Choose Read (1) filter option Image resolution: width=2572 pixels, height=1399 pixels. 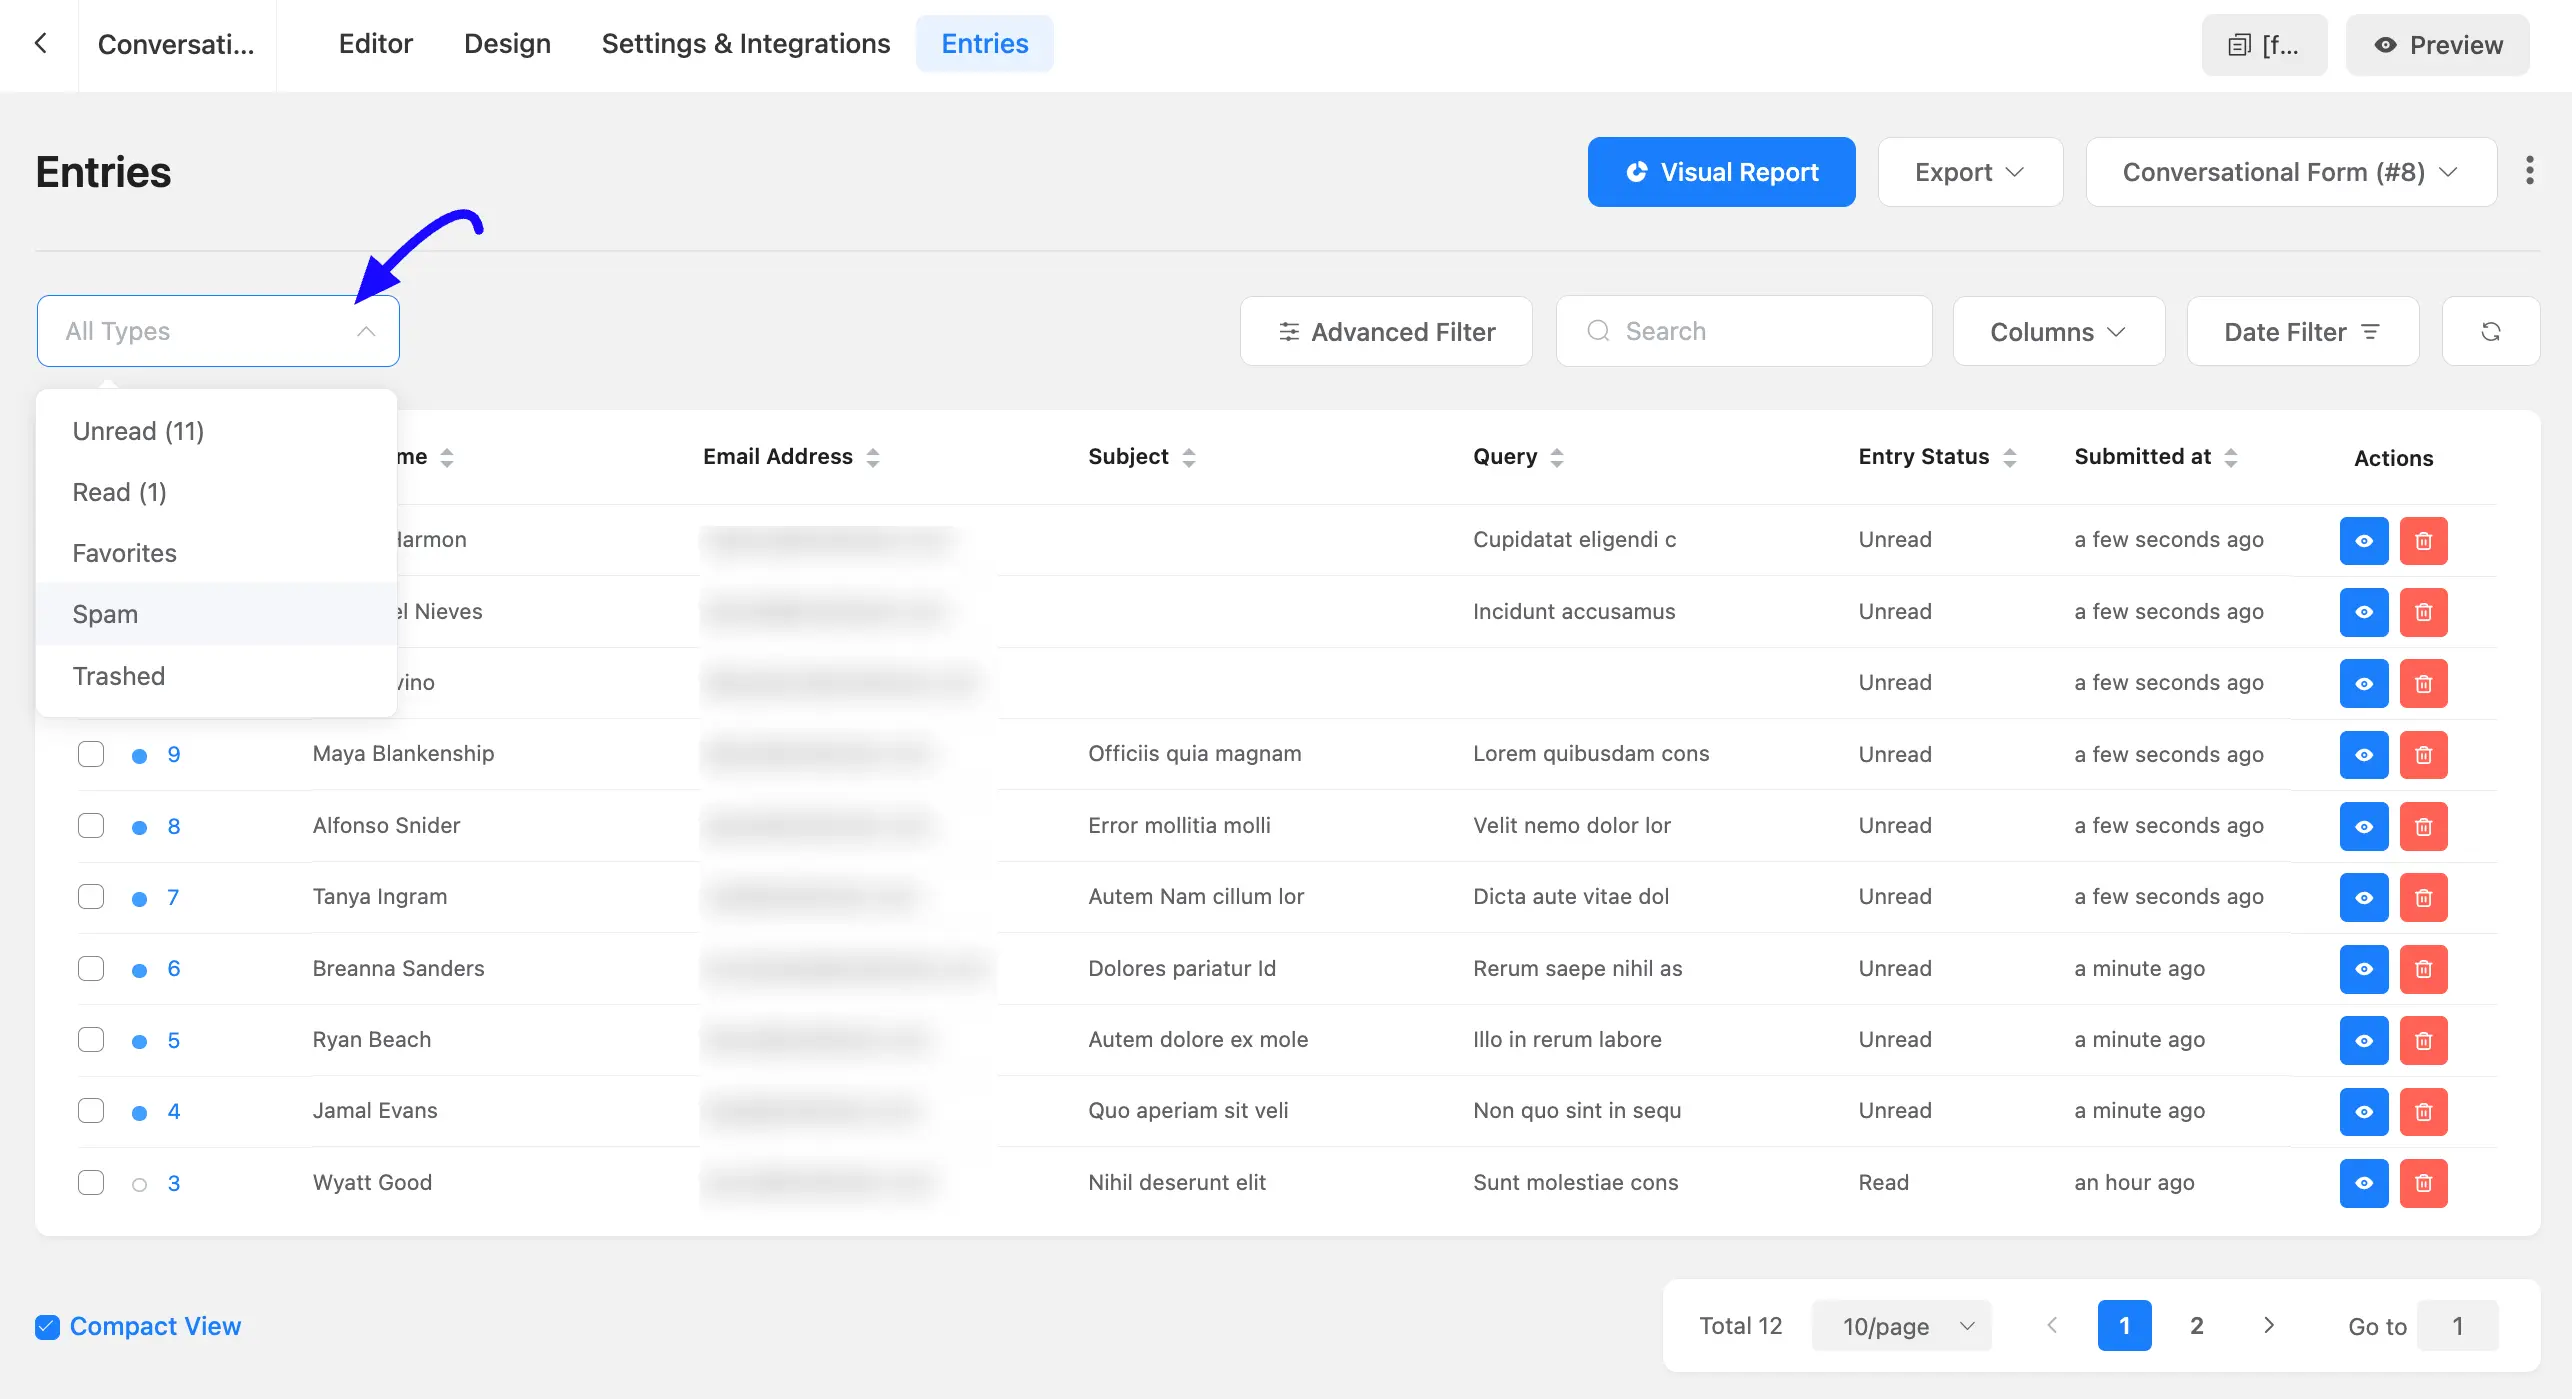point(216,492)
